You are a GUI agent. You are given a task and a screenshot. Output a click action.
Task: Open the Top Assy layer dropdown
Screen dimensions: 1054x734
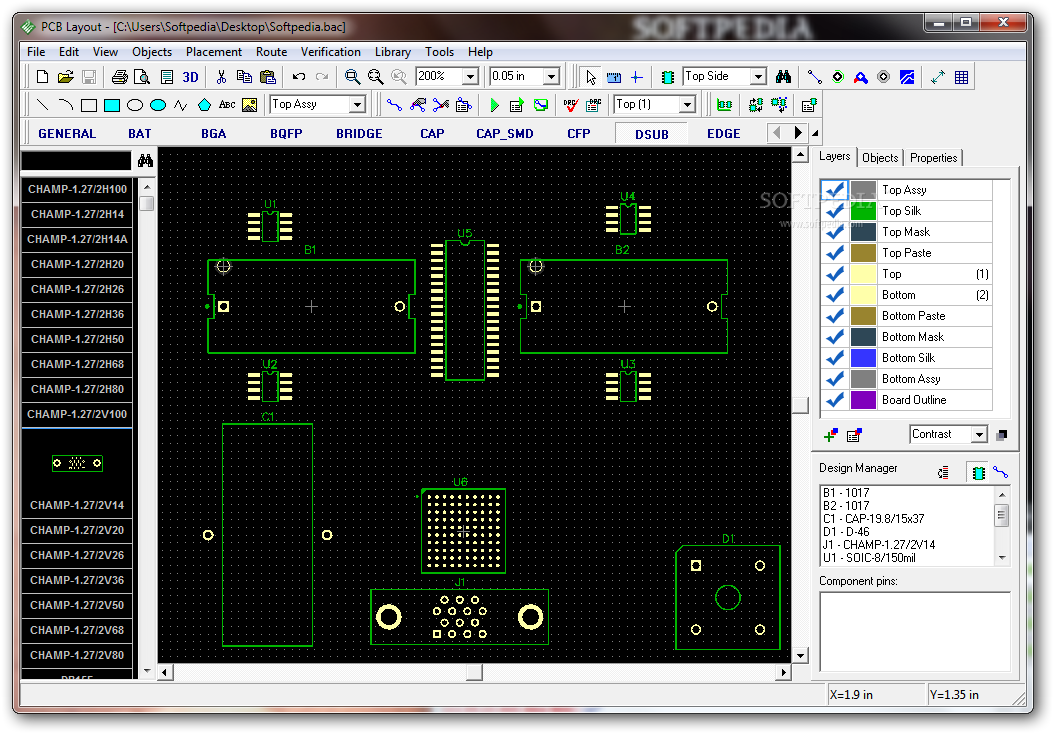click(358, 105)
